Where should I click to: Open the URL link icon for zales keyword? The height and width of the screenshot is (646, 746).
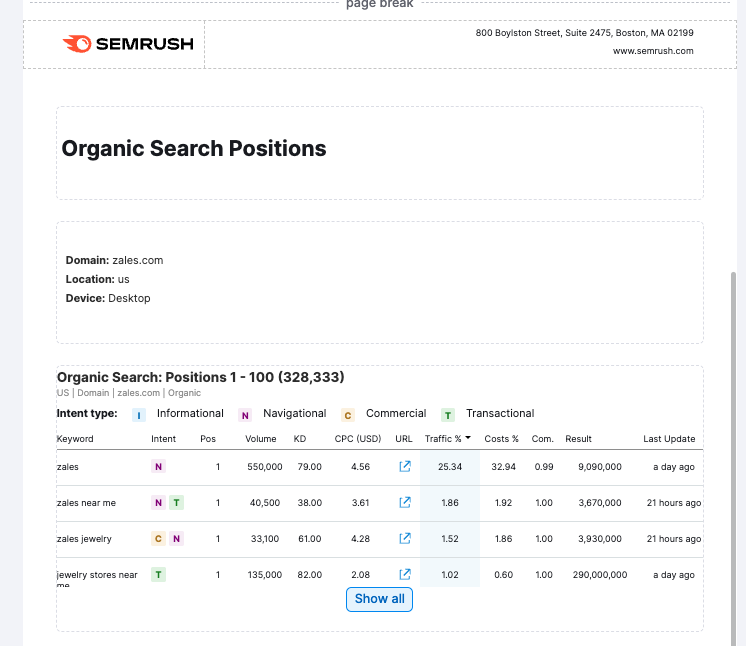405,467
